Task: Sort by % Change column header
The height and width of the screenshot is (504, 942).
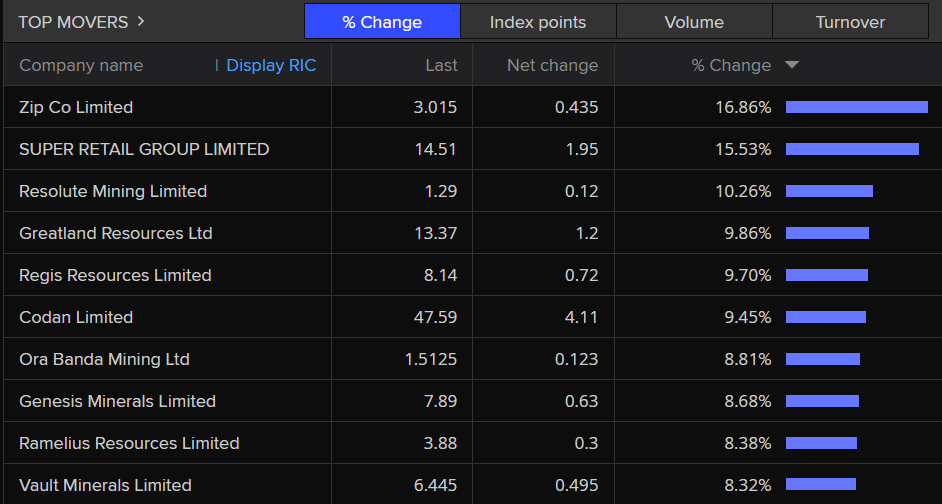Action: (x=731, y=65)
